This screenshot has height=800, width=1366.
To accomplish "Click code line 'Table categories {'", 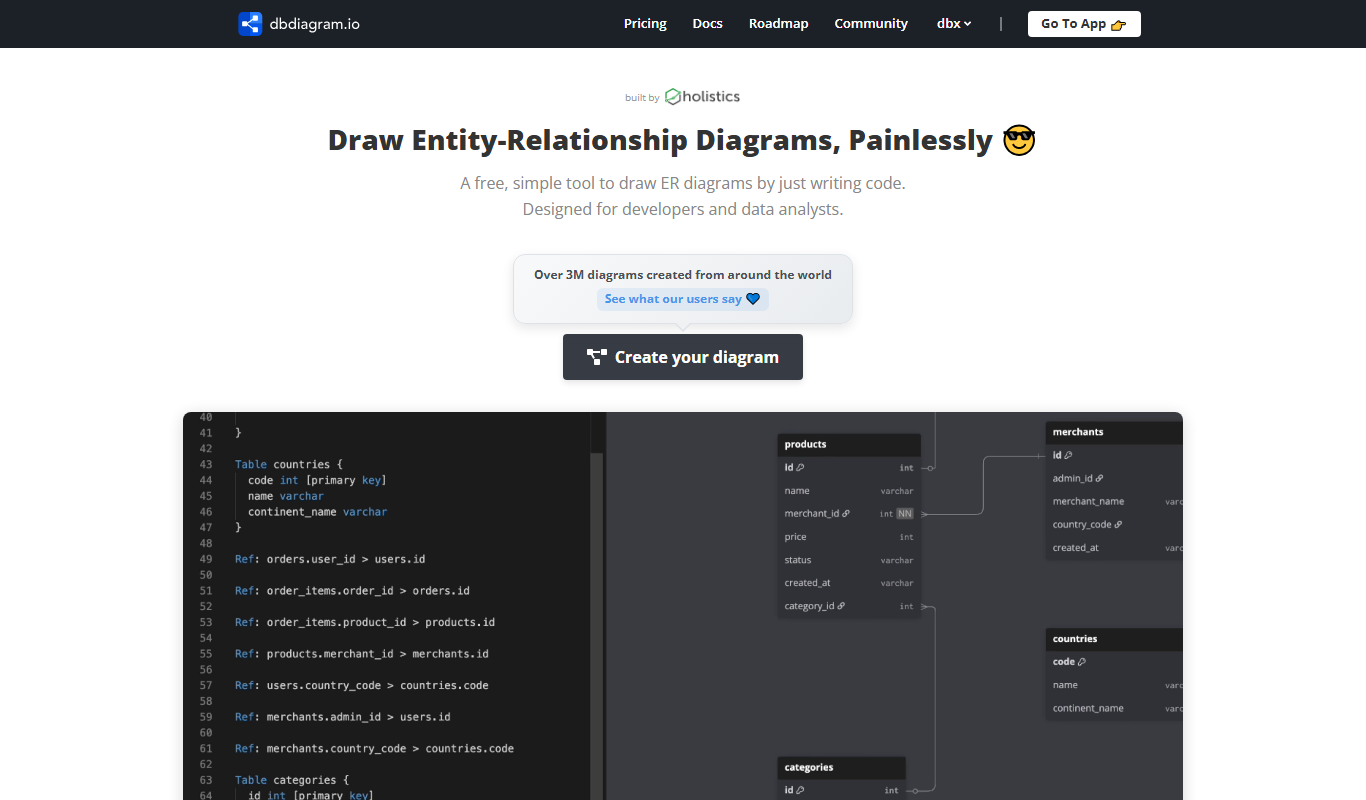I will tap(292, 780).
